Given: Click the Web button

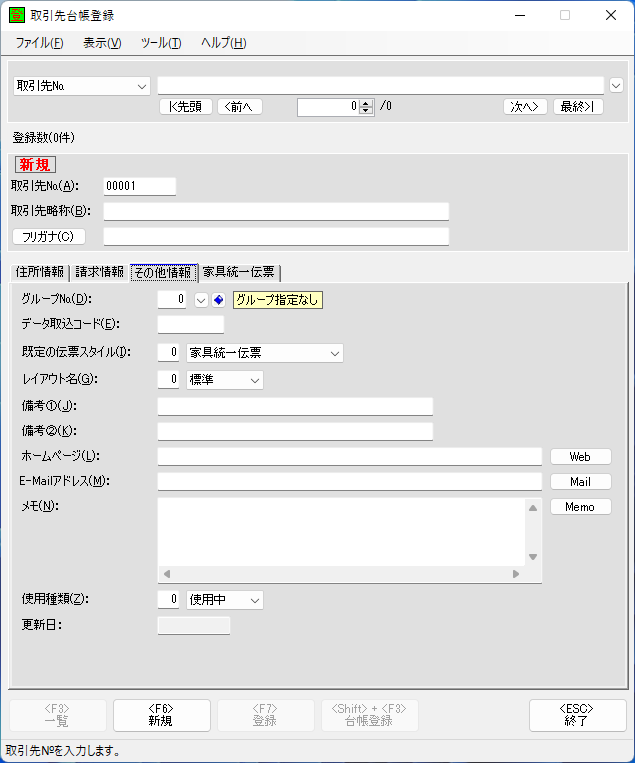Looking at the screenshot, I should click(x=581, y=456).
